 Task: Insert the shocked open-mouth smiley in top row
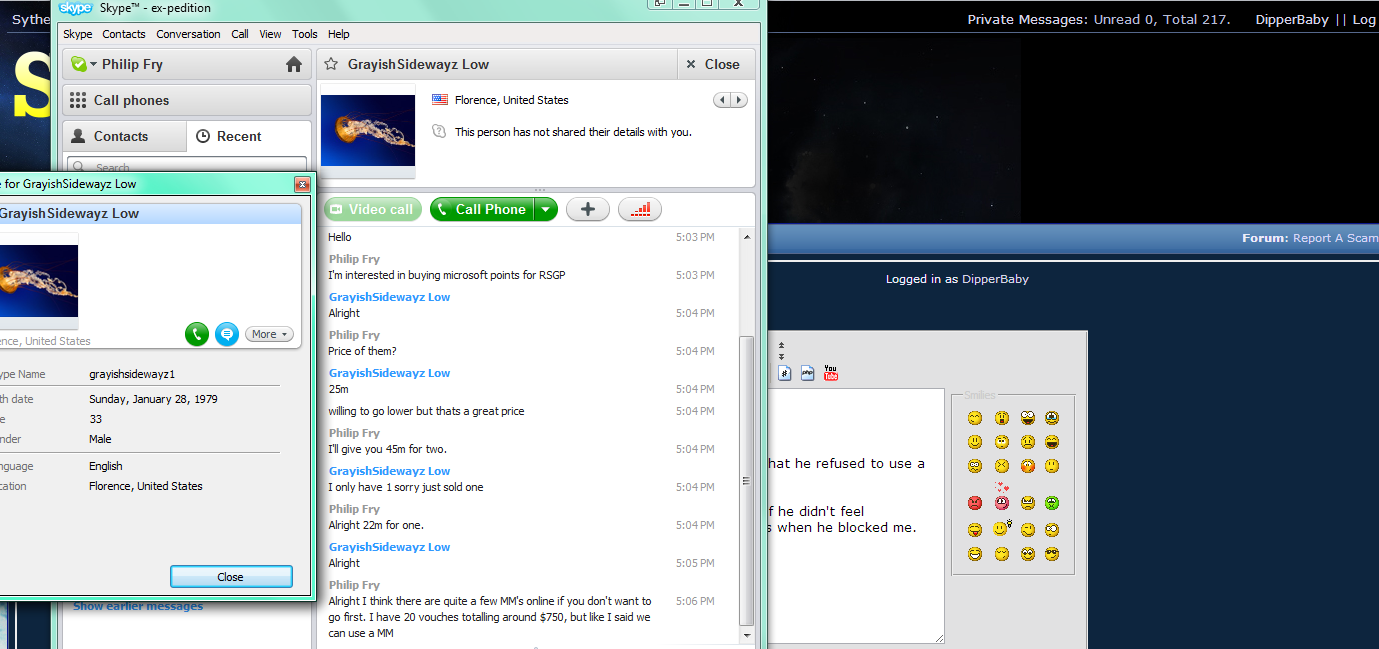(1001, 418)
